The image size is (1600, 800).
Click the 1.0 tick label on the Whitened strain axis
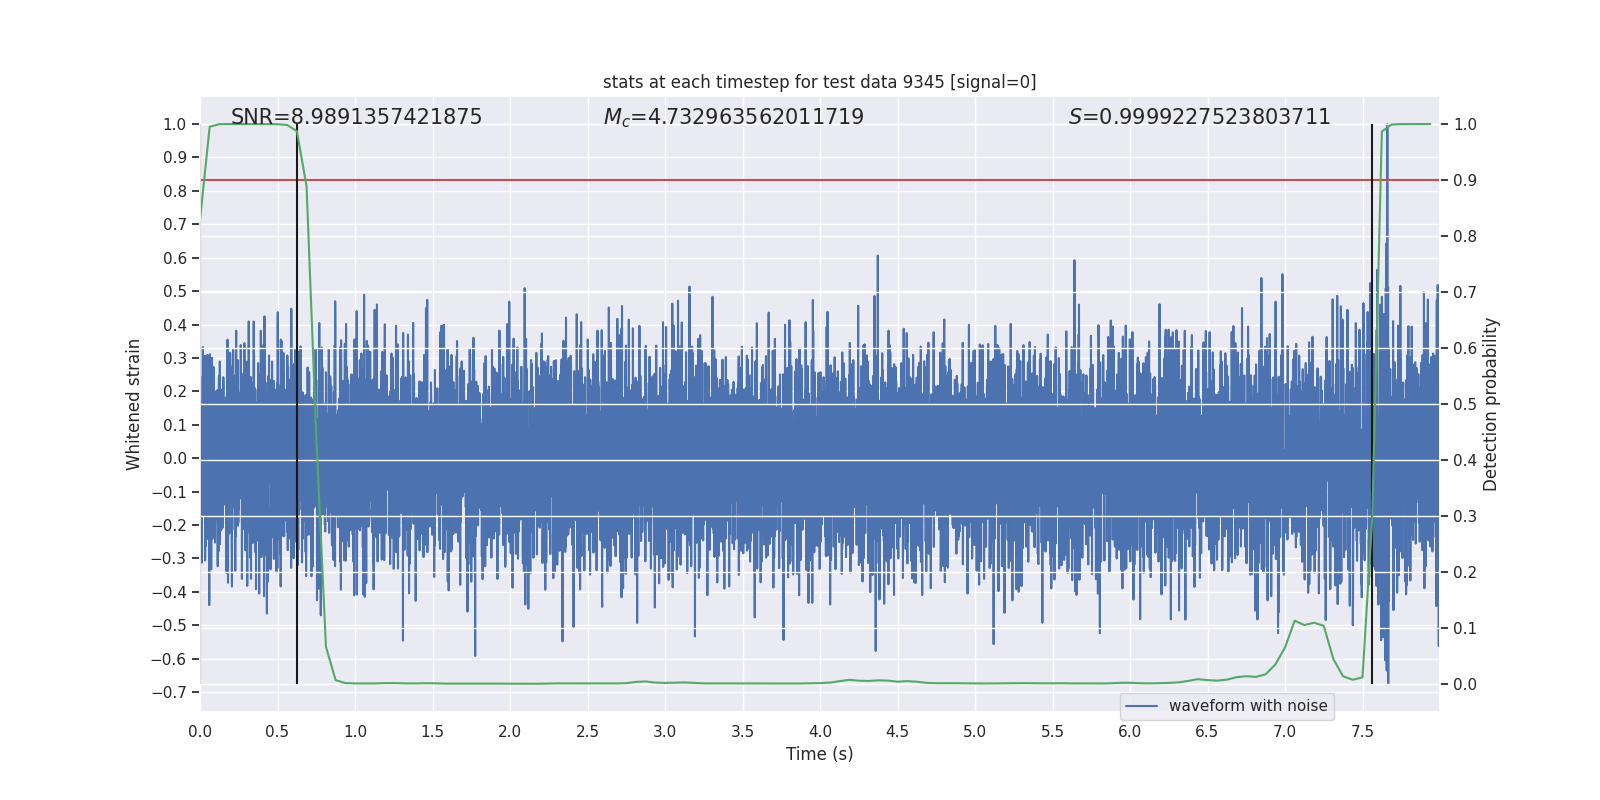click(x=174, y=124)
